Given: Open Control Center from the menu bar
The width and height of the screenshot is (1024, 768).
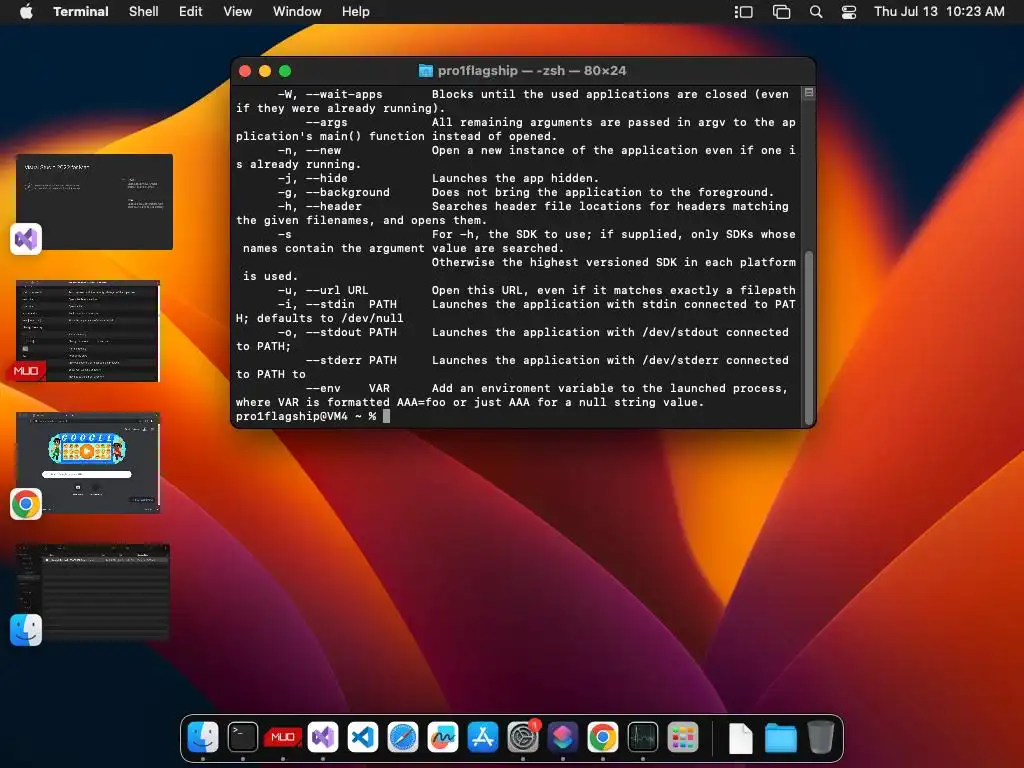Looking at the screenshot, I should pos(848,12).
